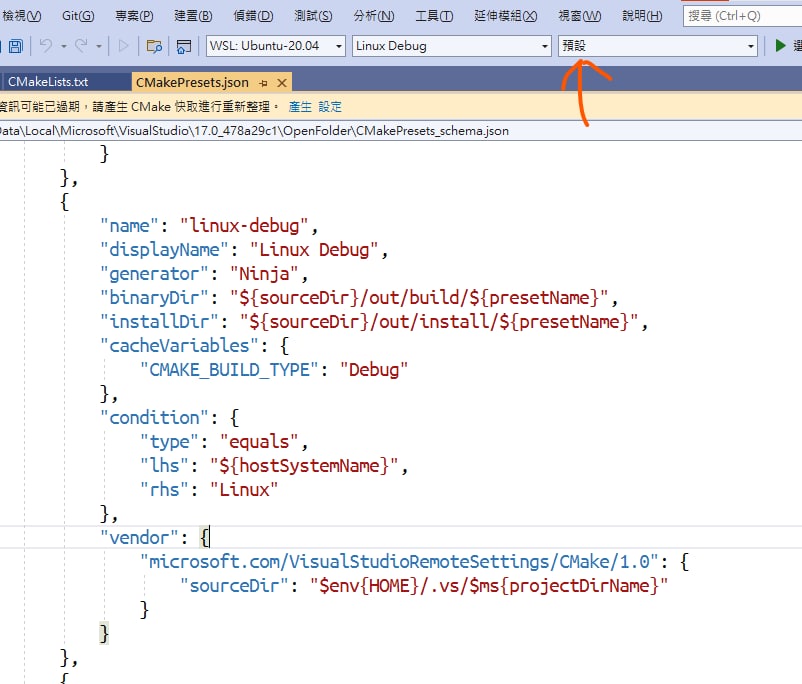
Task: Click the 產生 link in the notification bar
Action: pyautogui.click(x=300, y=106)
